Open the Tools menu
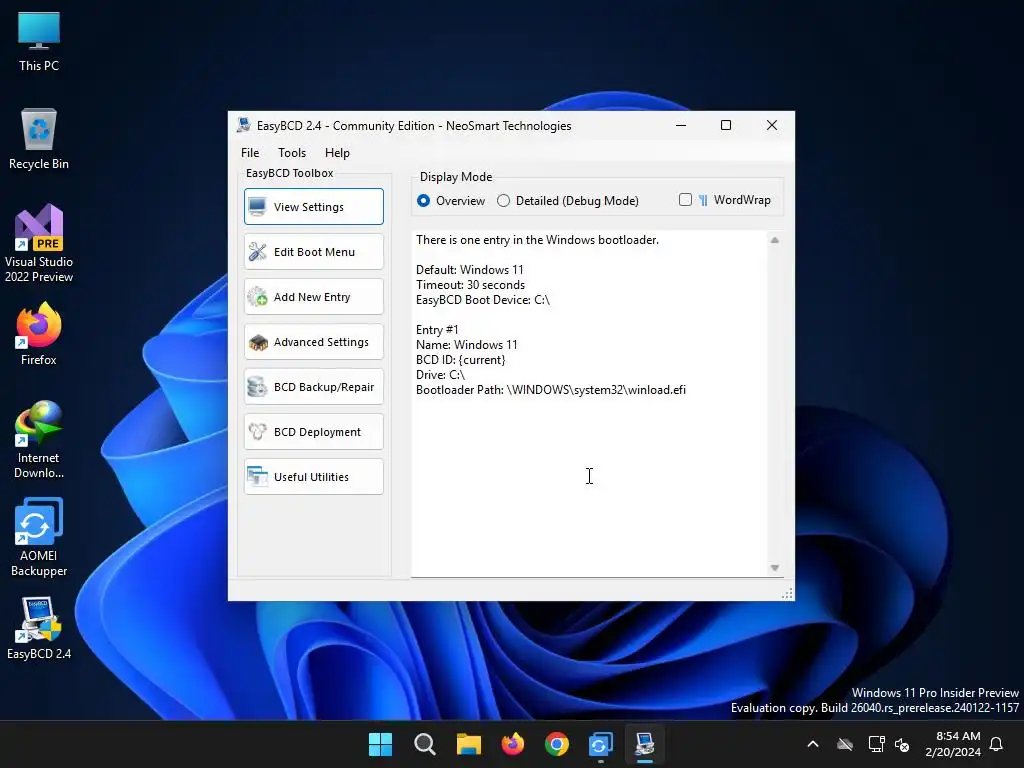 tap(292, 153)
